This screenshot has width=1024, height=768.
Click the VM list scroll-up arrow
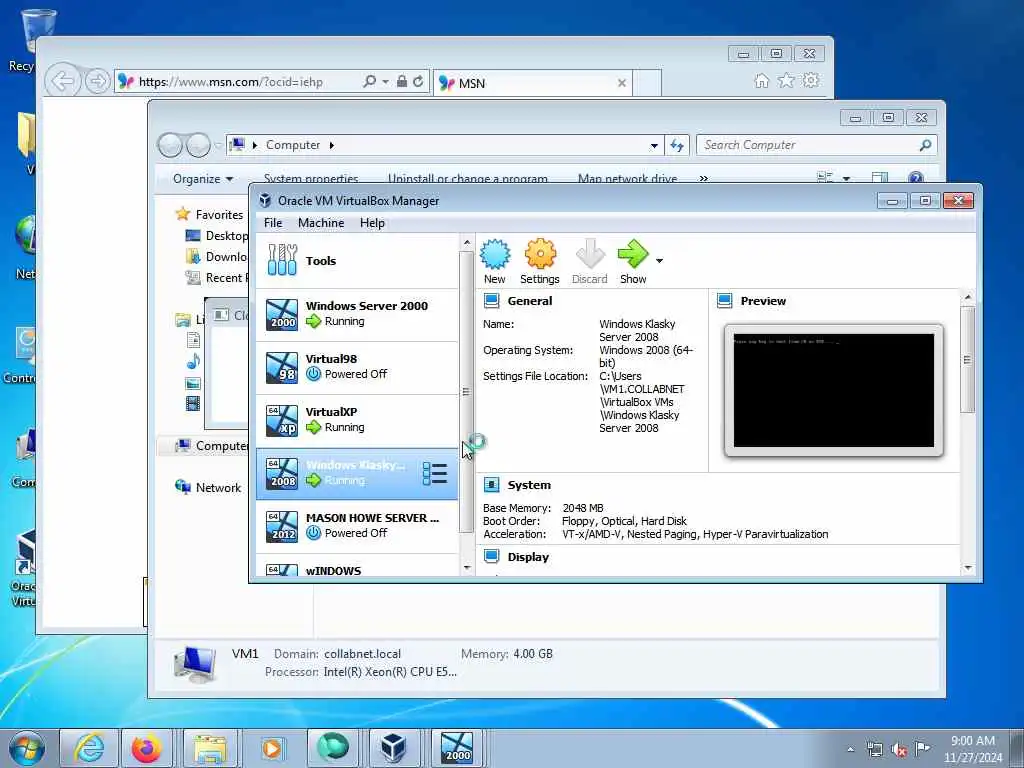(466, 243)
